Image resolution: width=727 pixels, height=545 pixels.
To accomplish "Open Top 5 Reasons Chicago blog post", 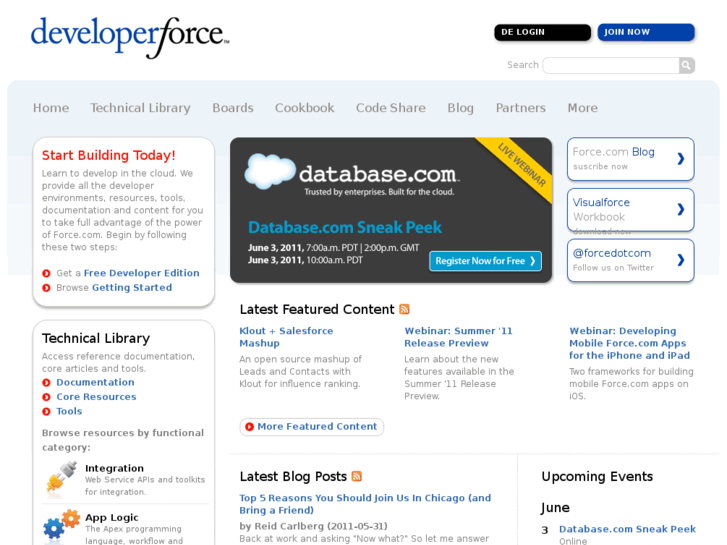I will [x=365, y=504].
